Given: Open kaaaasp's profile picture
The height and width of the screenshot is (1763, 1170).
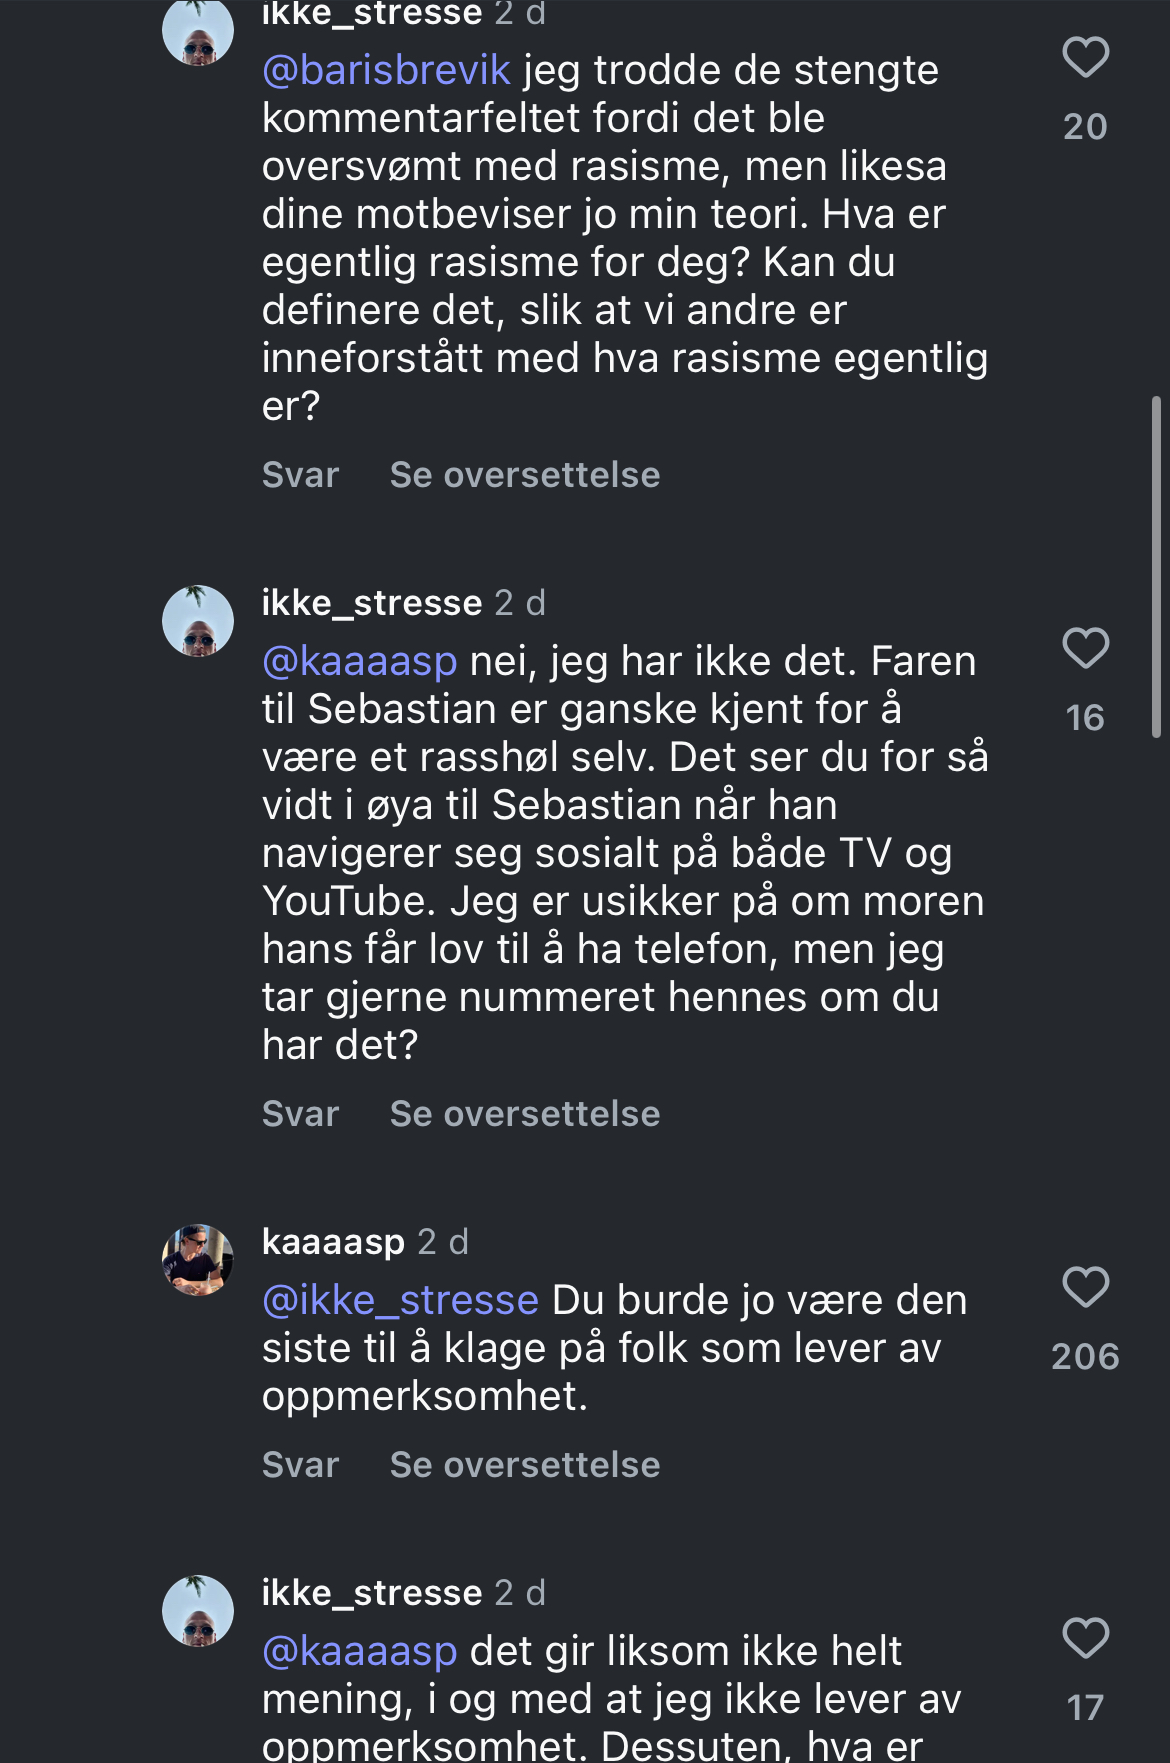Looking at the screenshot, I should pyautogui.click(x=198, y=1260).
